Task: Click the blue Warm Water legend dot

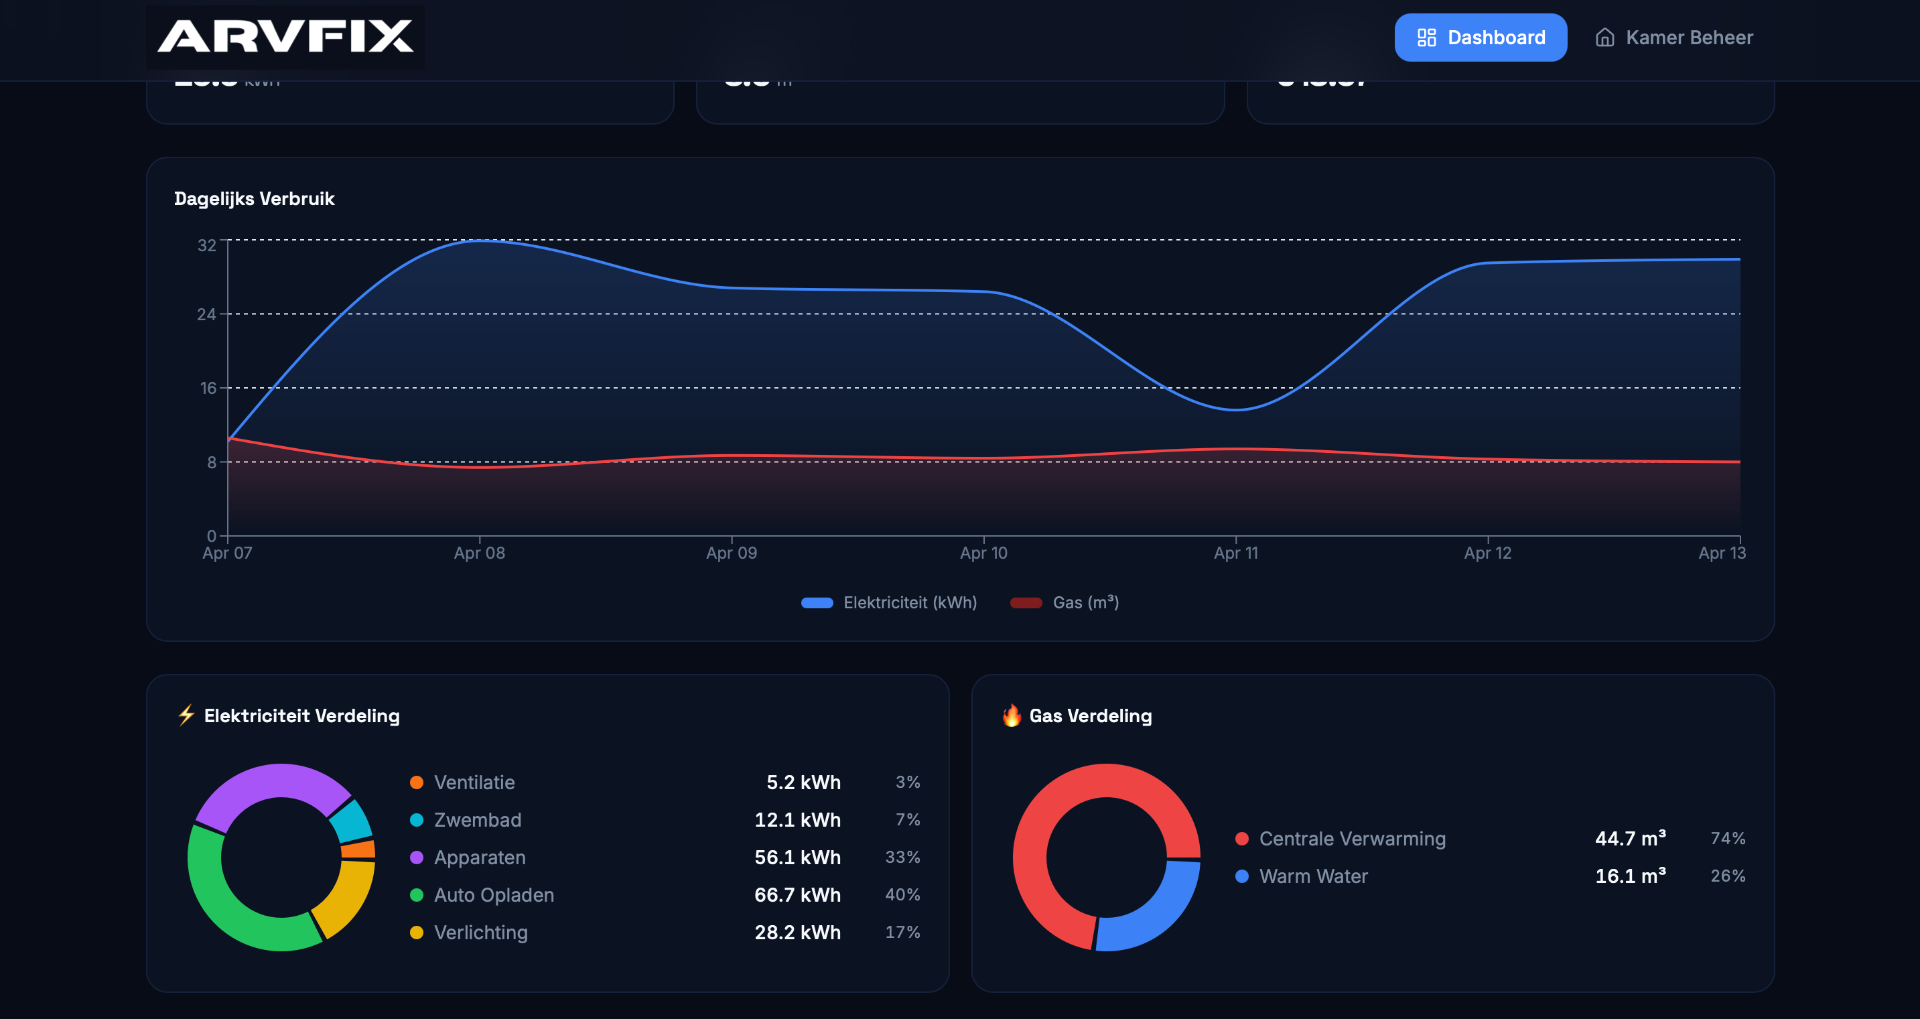Action: 1242,876
